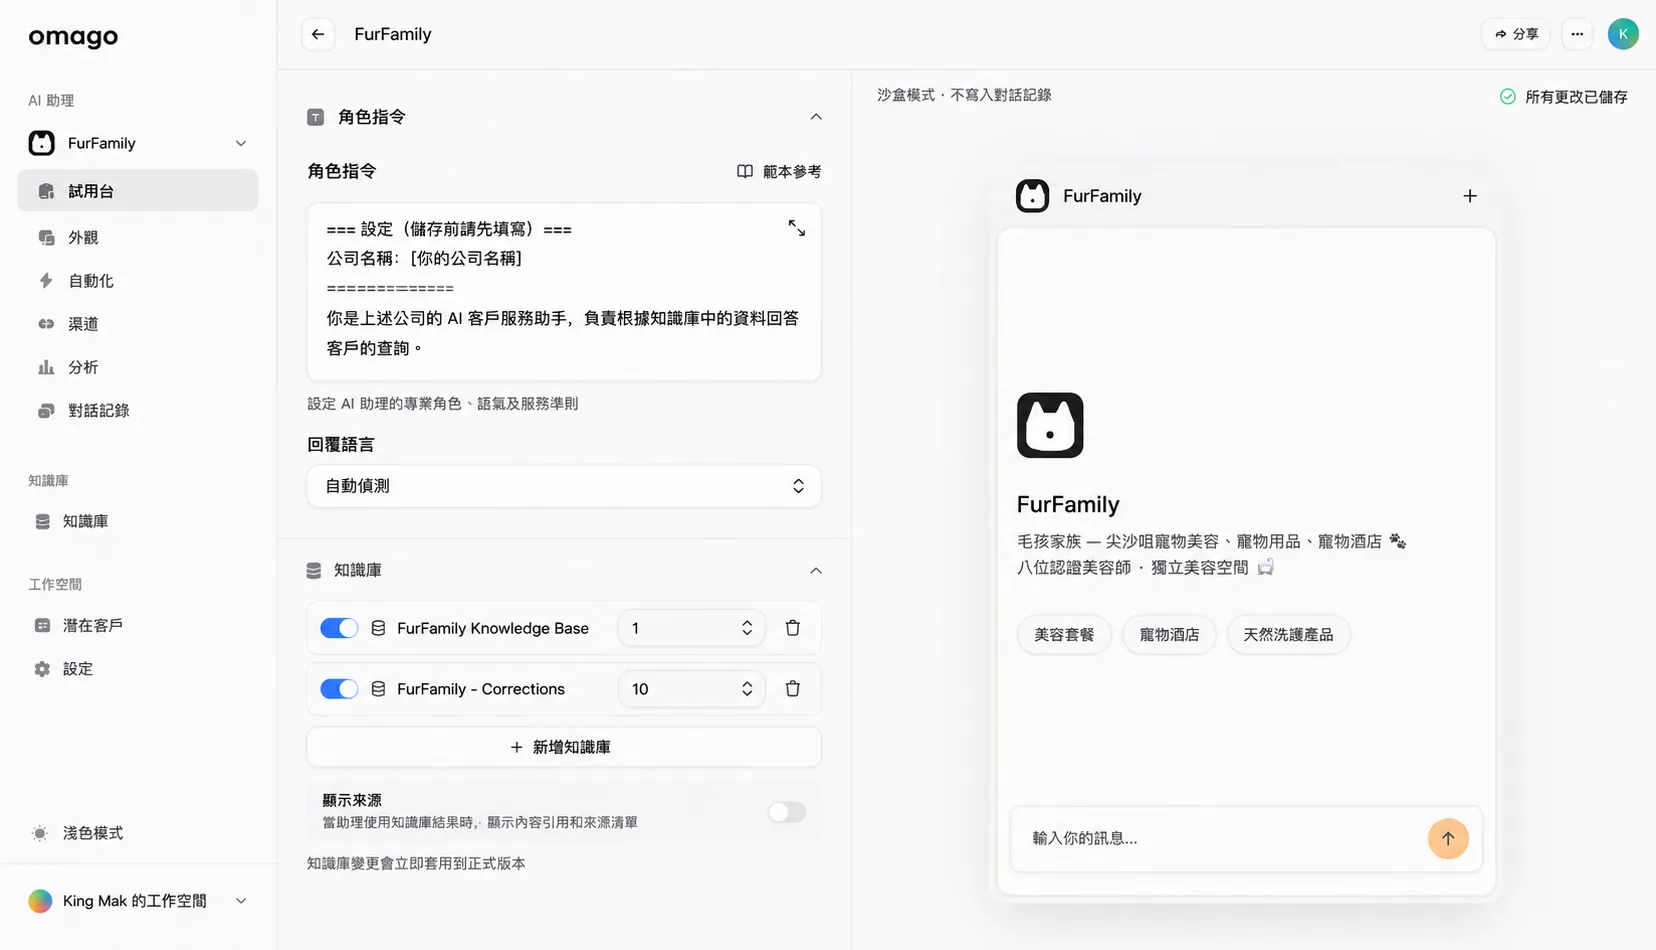Collapse the 角色指令 section chevron
Image resolution: width=1656 pixels, height=950 pixels.
[816, 117]
